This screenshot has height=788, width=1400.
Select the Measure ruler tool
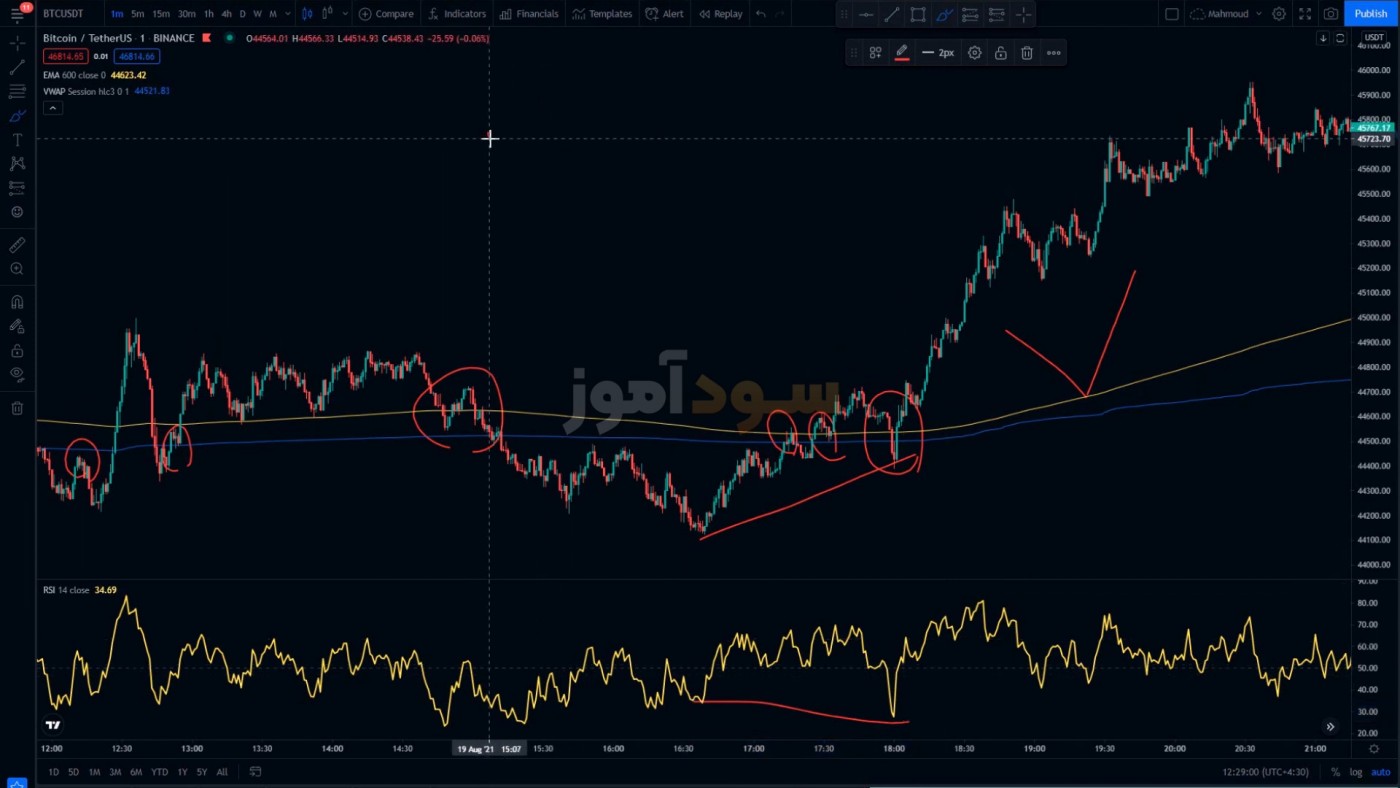[17, 245]
